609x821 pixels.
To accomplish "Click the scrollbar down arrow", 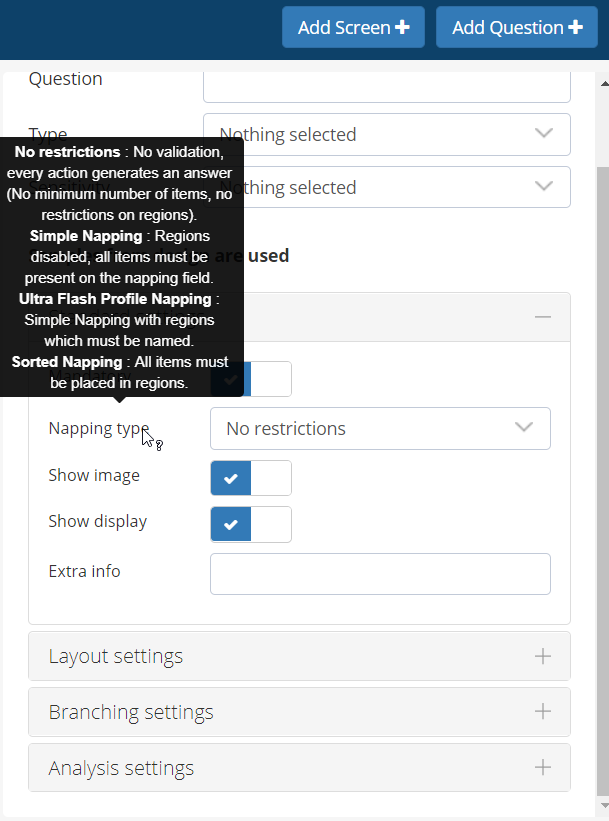I will (x=602, y=805).
